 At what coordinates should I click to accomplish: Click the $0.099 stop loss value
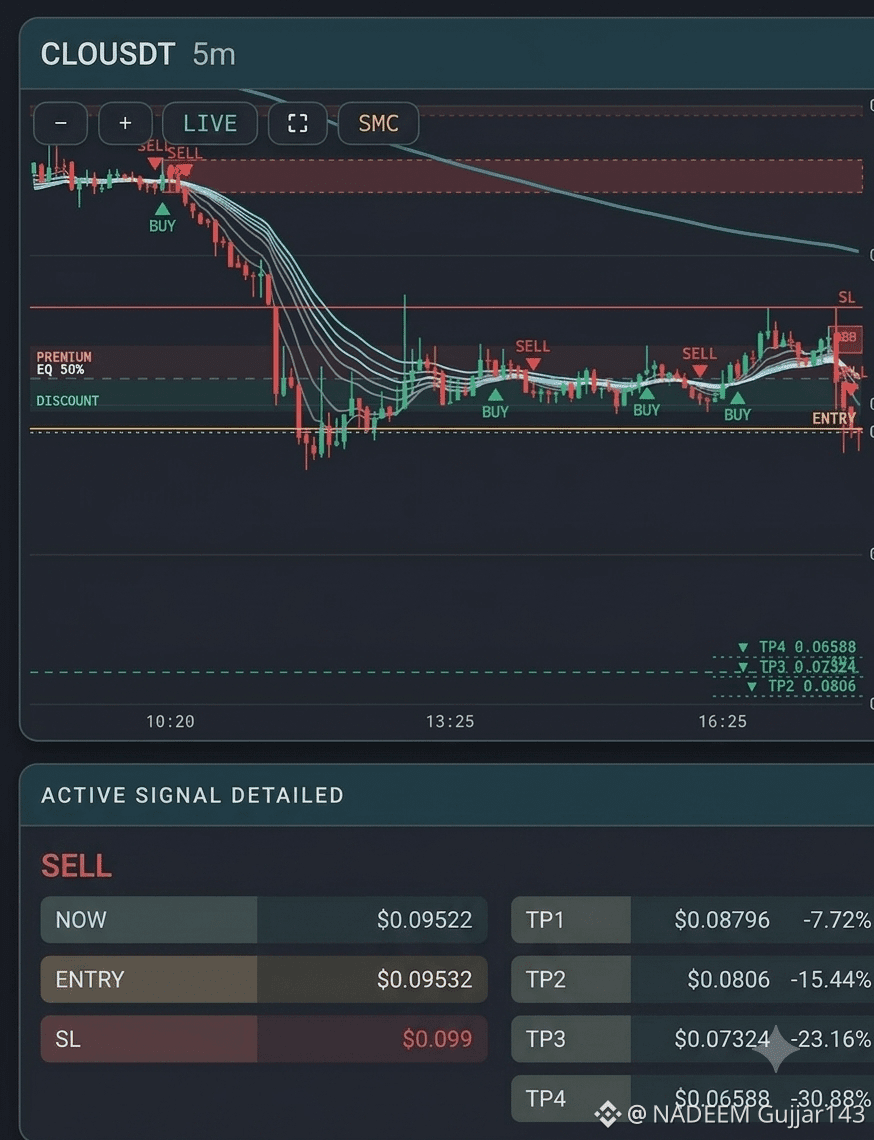pos(437,1039)
